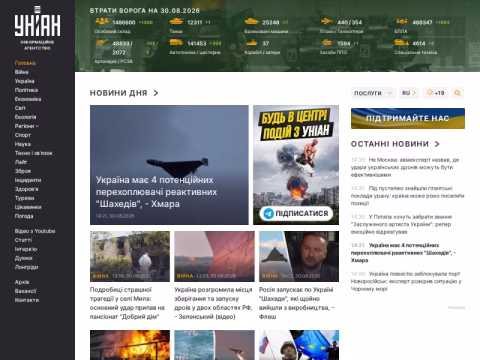Open Цікавинки section in sidebar

28,207
